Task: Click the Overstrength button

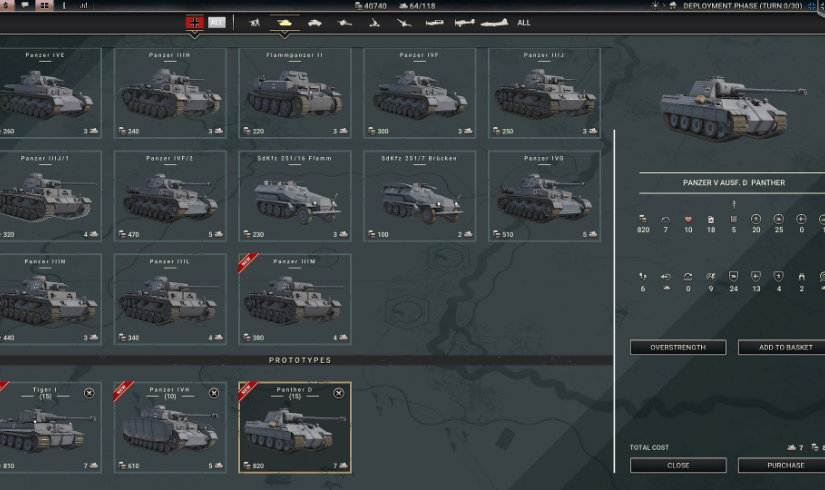Action: pyautogui.click(x=678, y=347)
